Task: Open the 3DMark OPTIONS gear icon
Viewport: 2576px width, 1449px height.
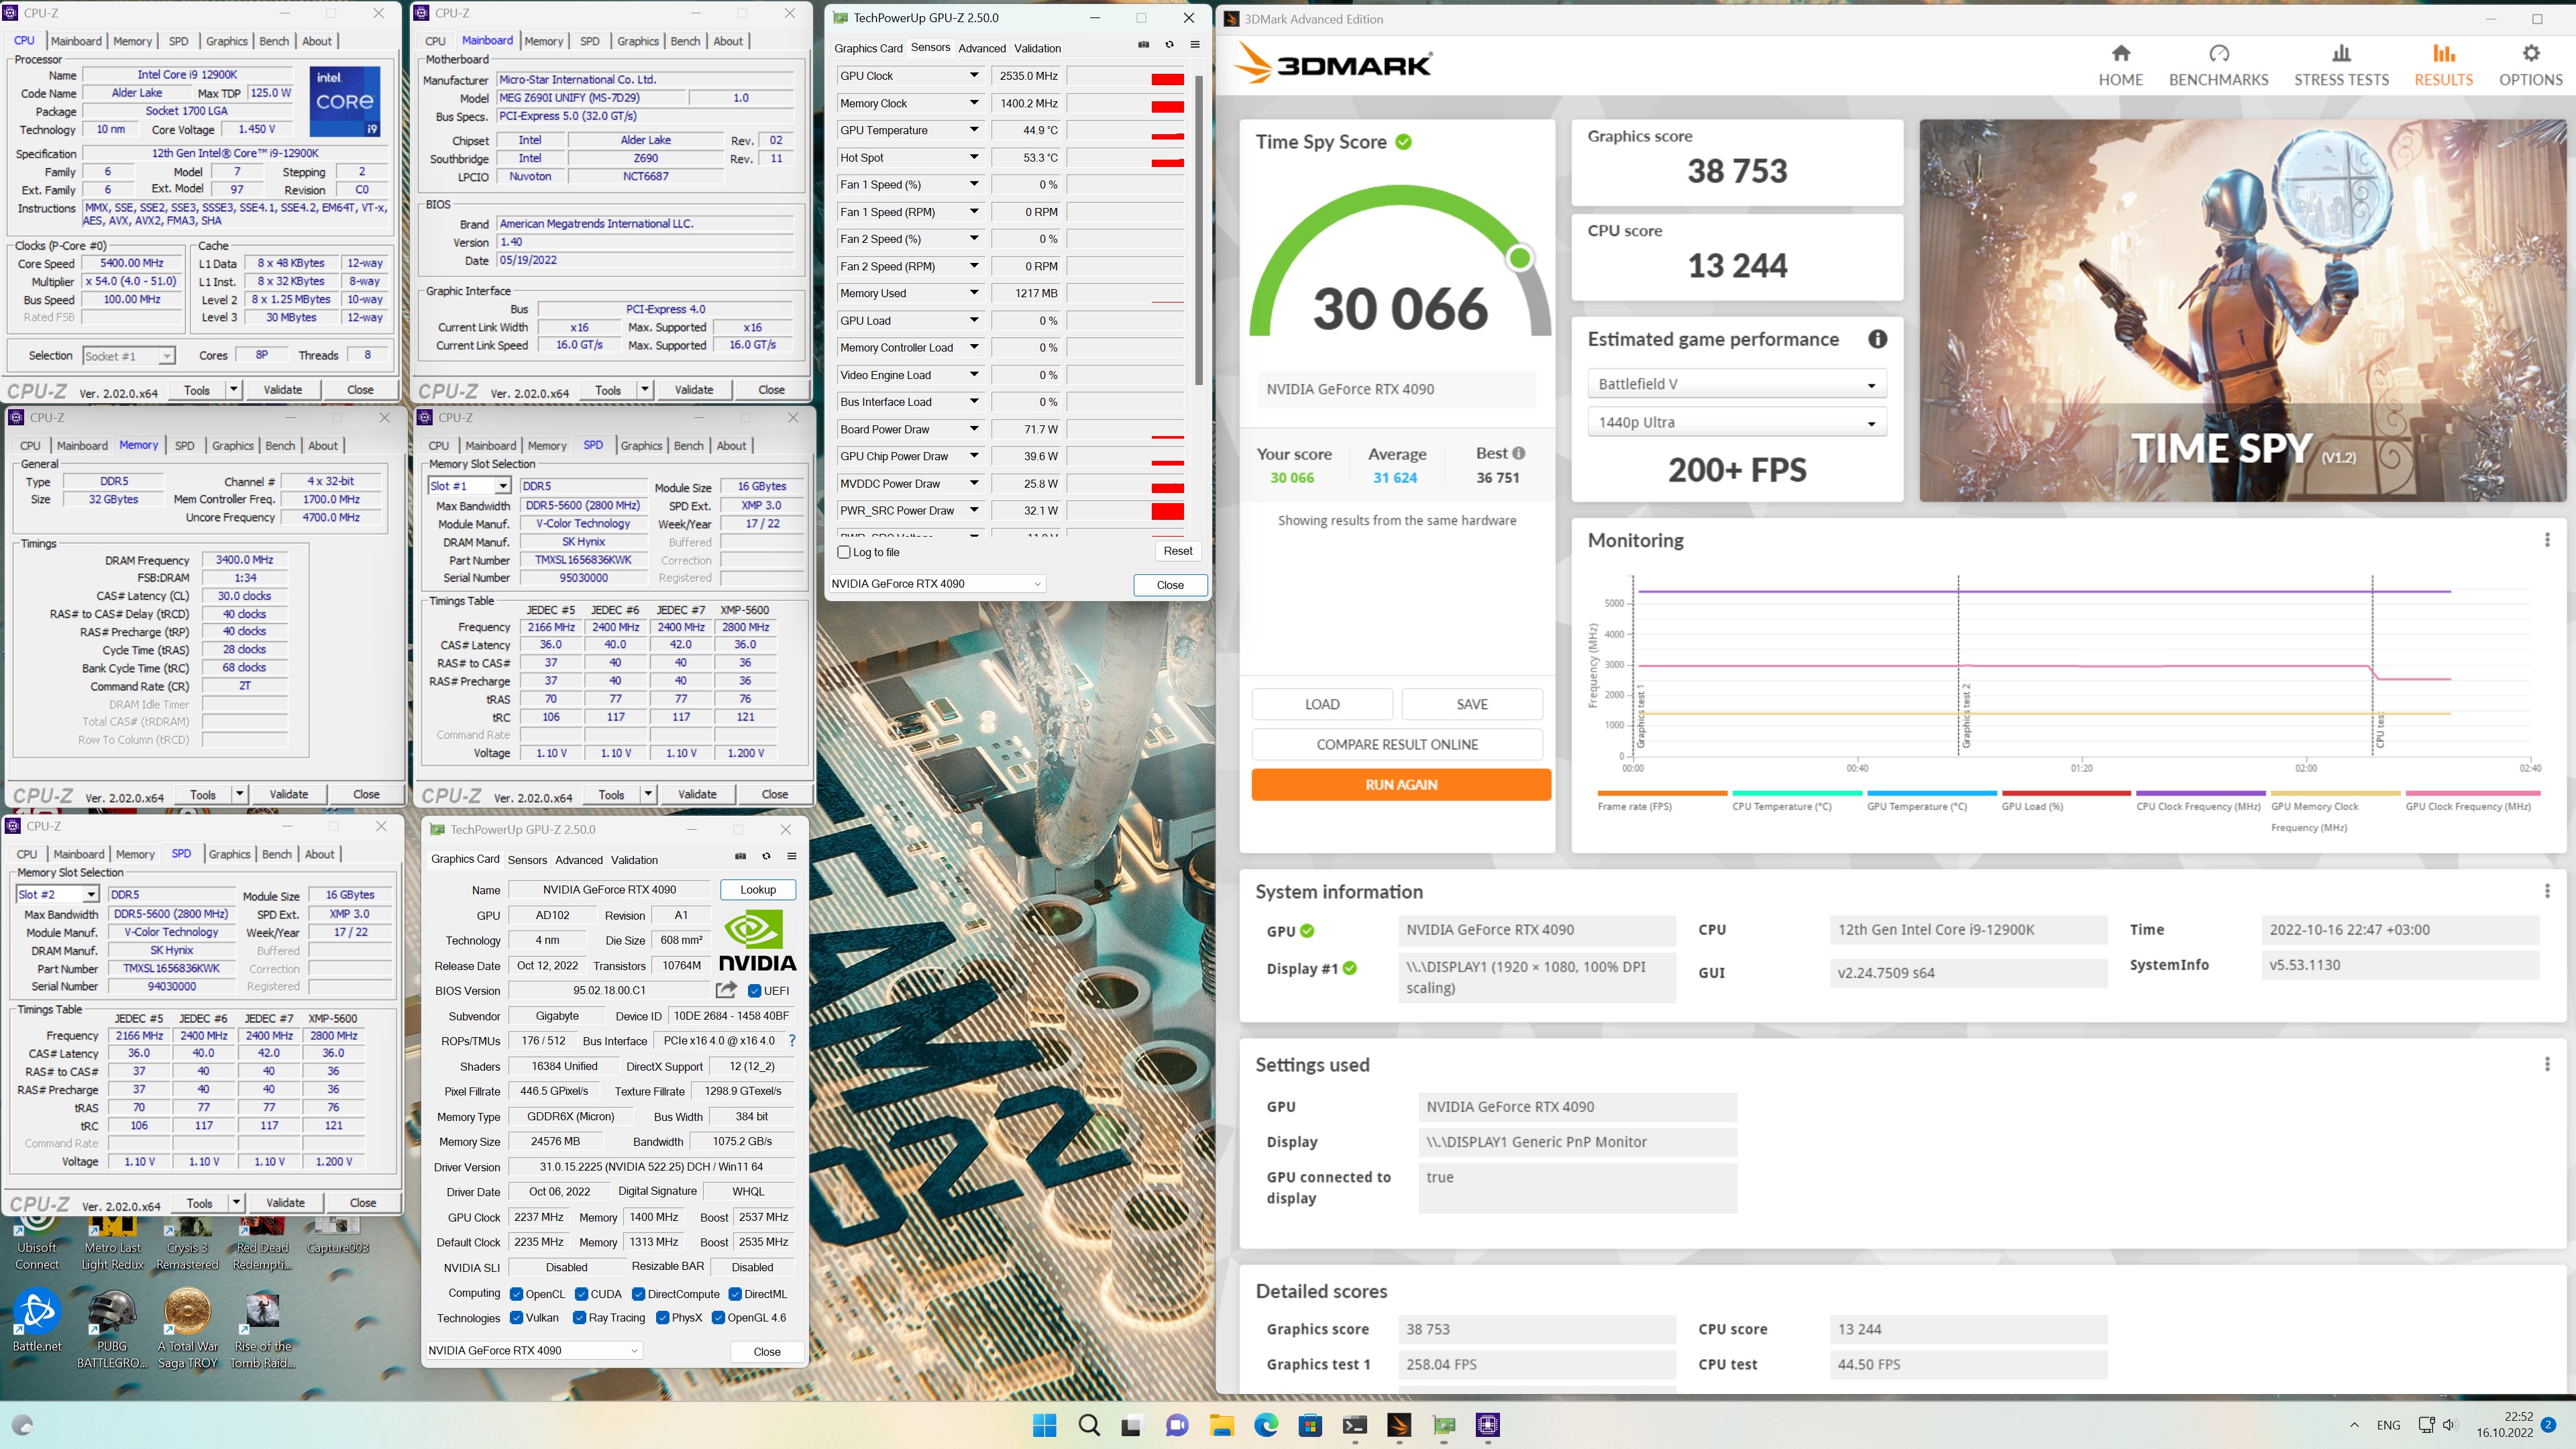Action: point(2530,54)
